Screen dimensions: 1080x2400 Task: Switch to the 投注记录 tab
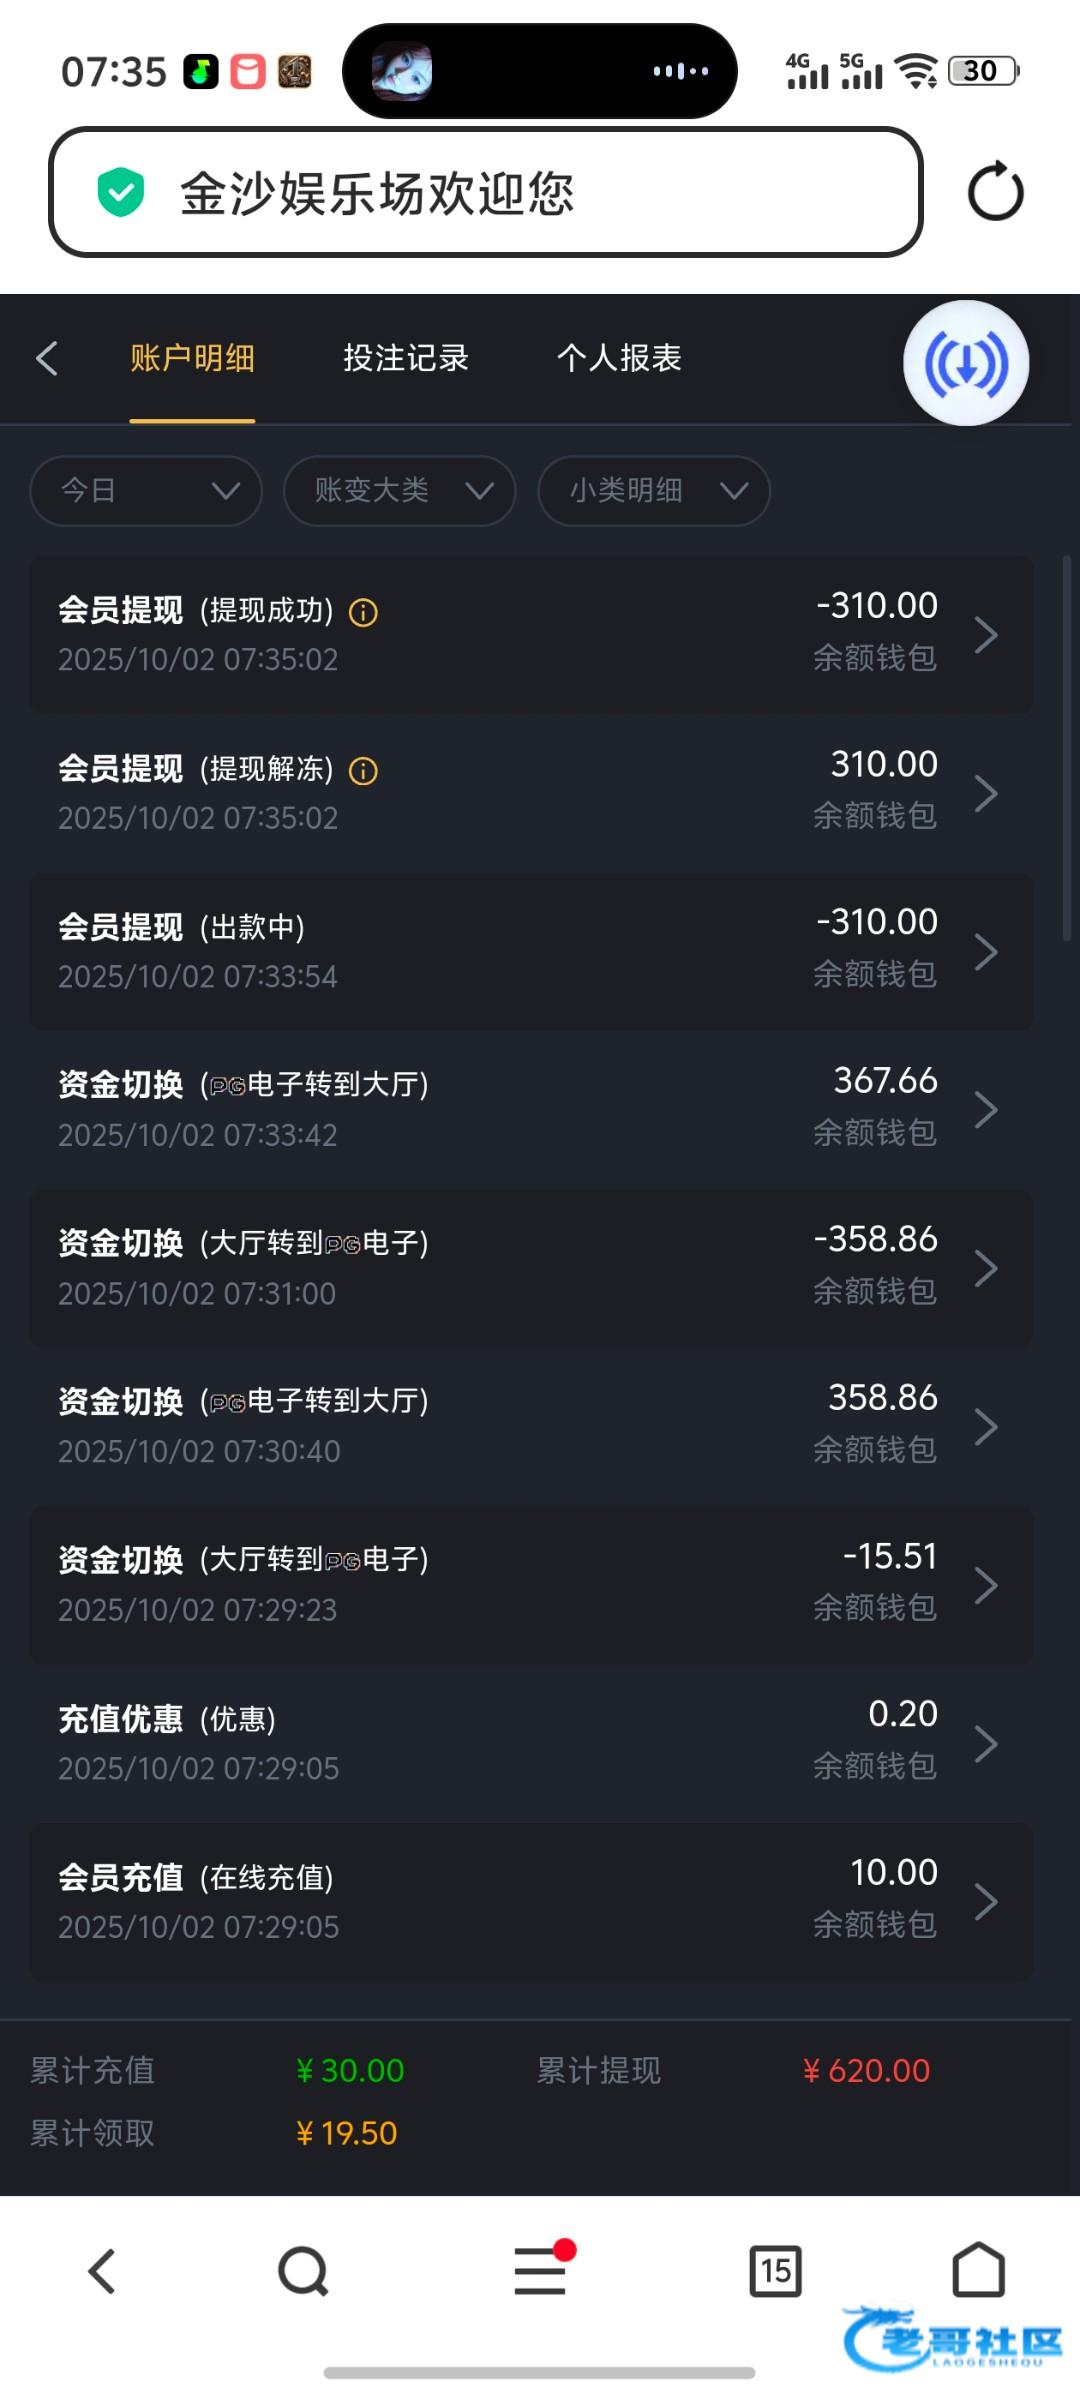click(406, 358)
